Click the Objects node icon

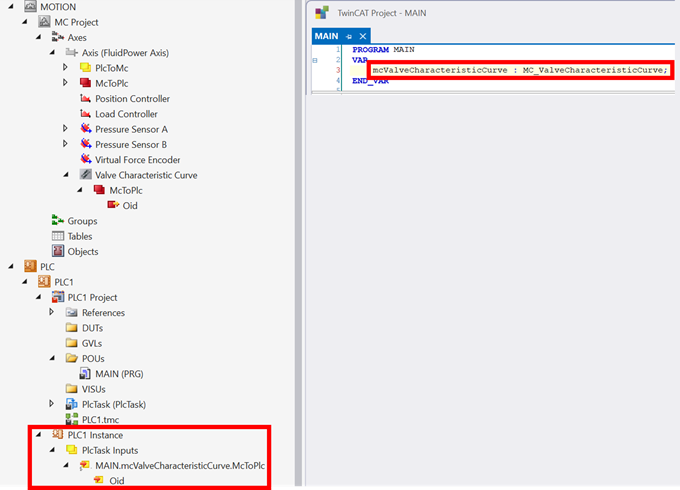pos(58,251)
